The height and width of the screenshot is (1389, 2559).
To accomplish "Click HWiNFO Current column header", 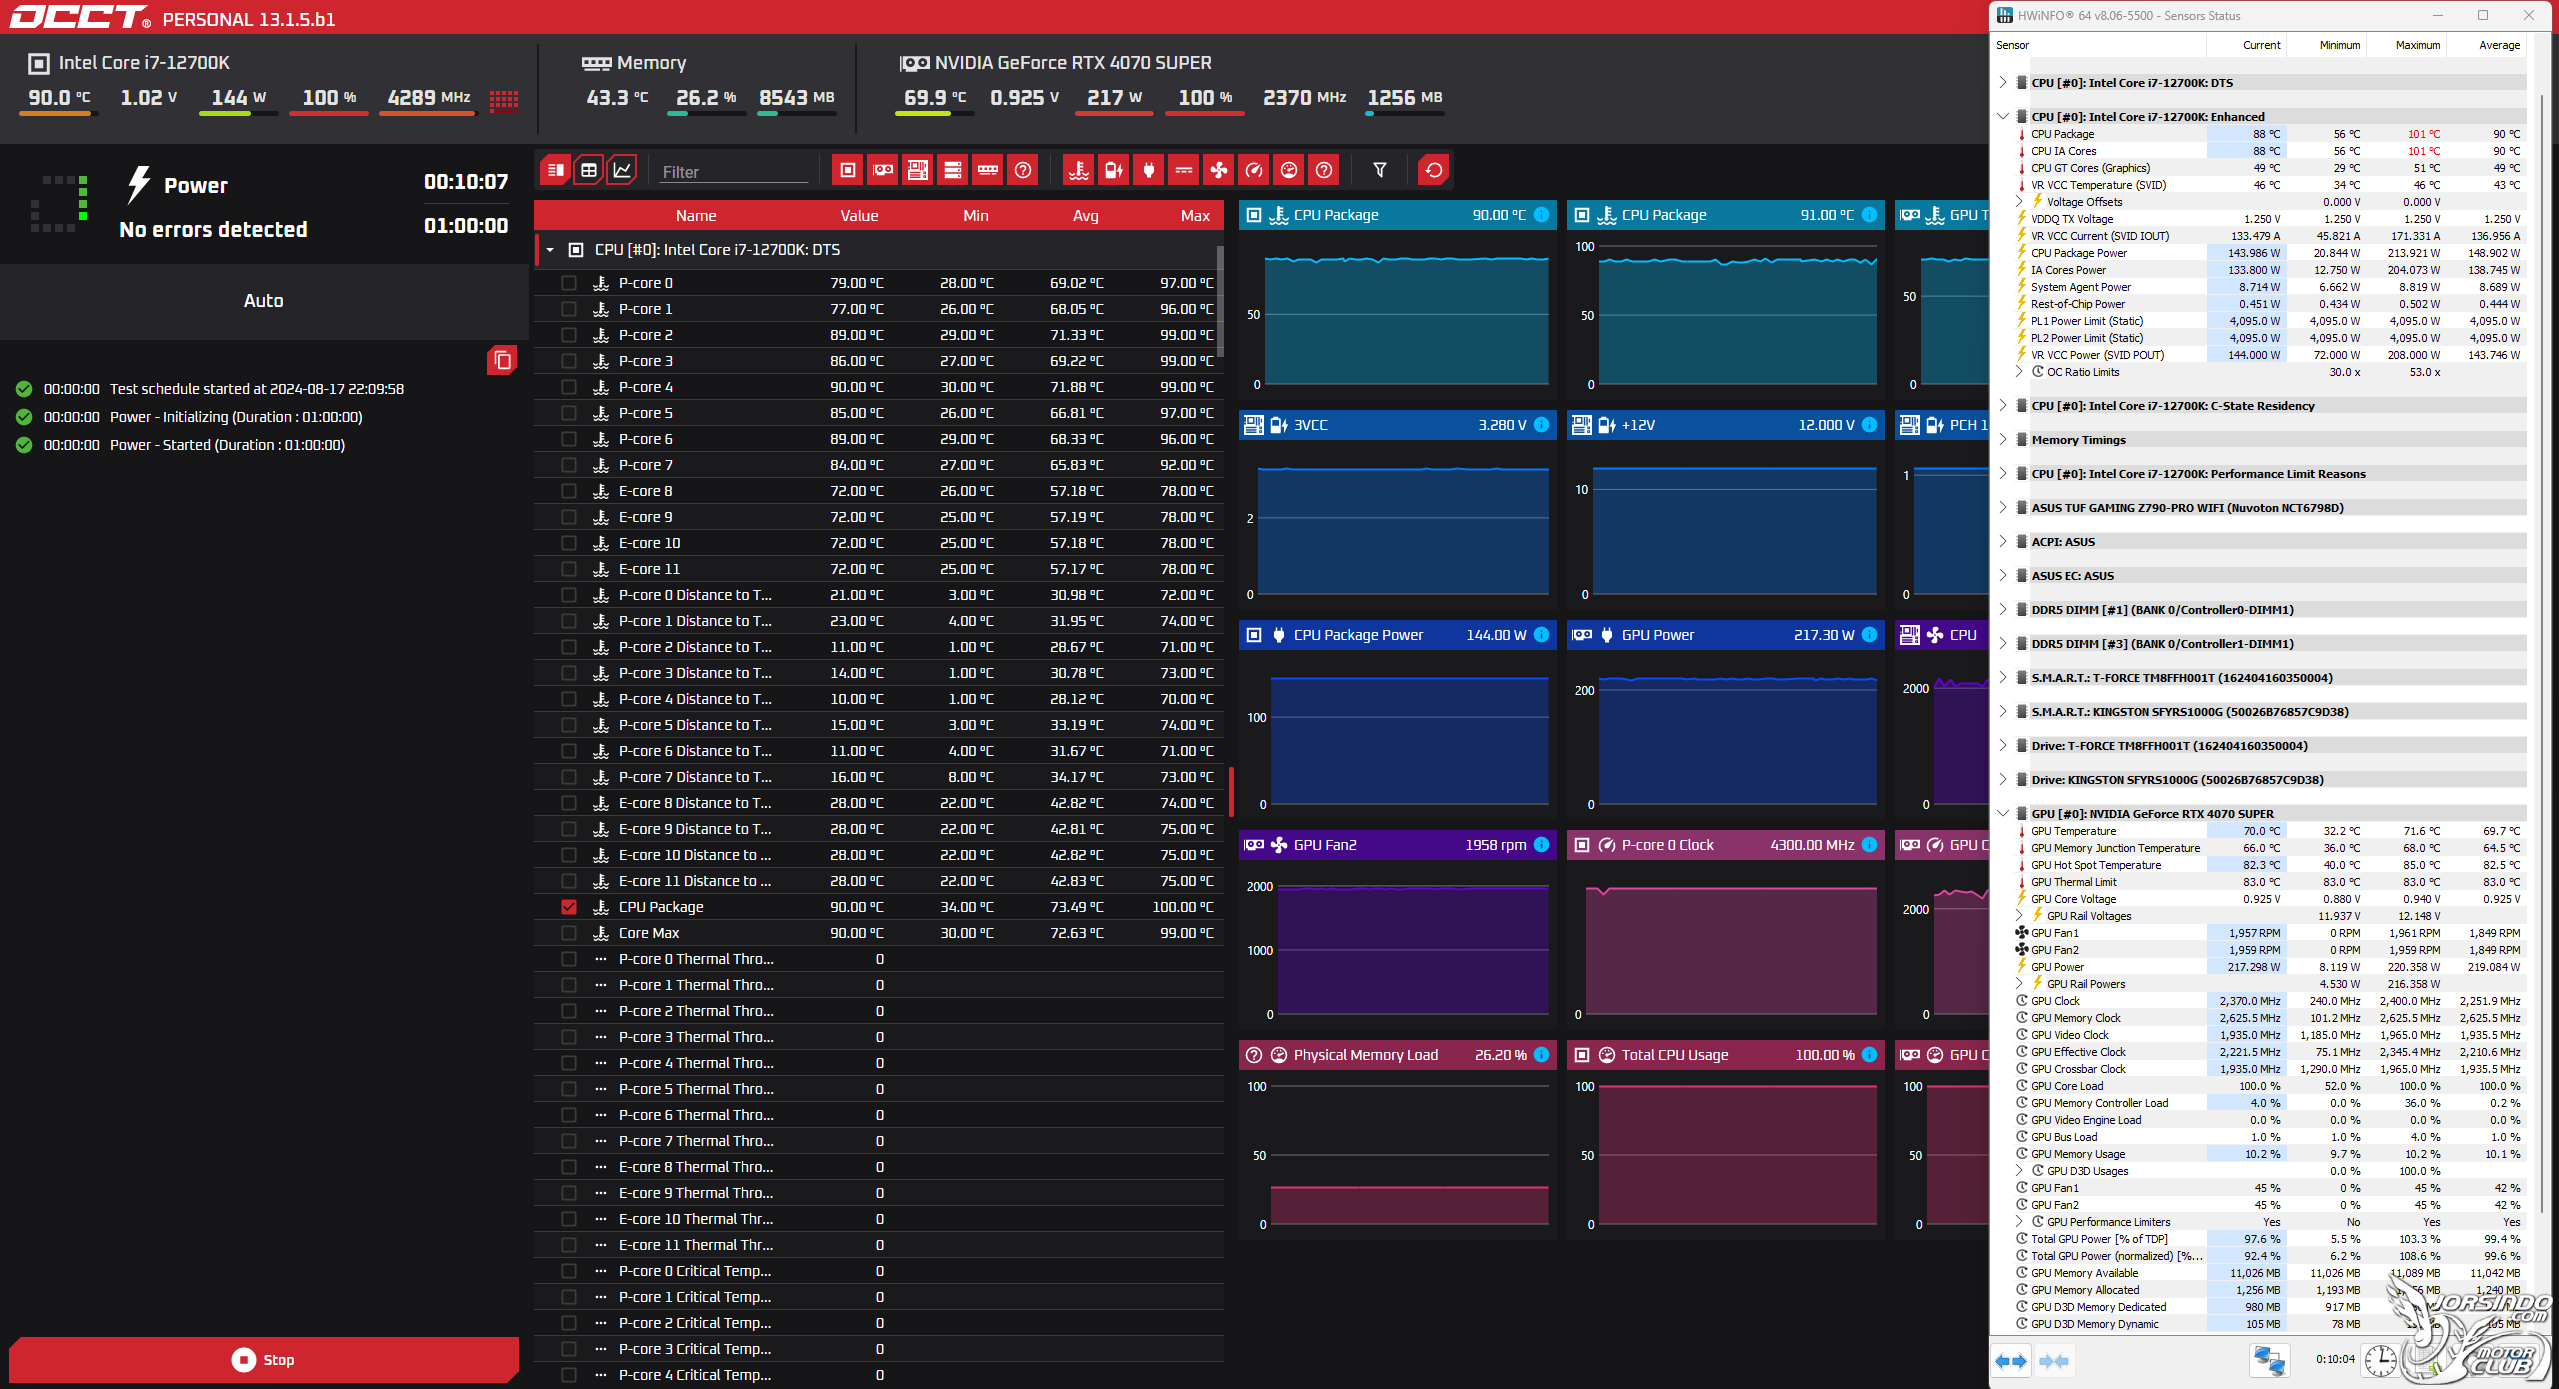I will click(2246, 45).
